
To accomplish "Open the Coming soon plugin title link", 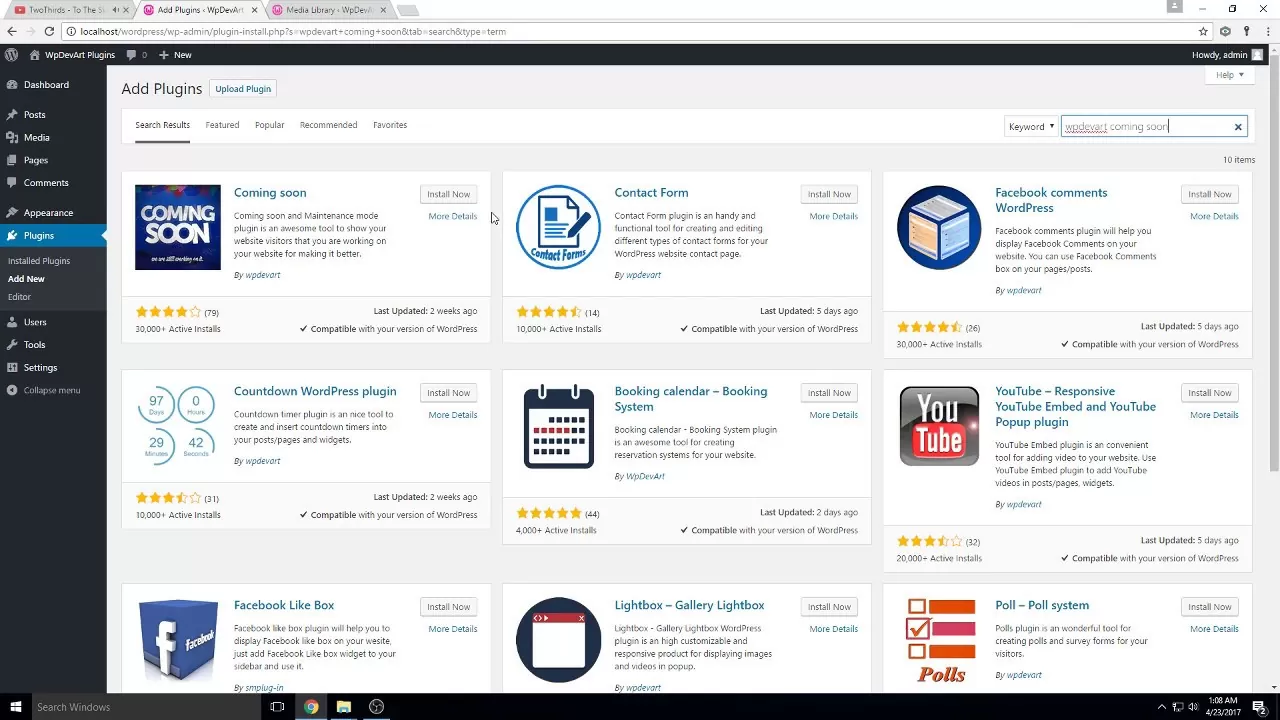I will pos(270,193).
